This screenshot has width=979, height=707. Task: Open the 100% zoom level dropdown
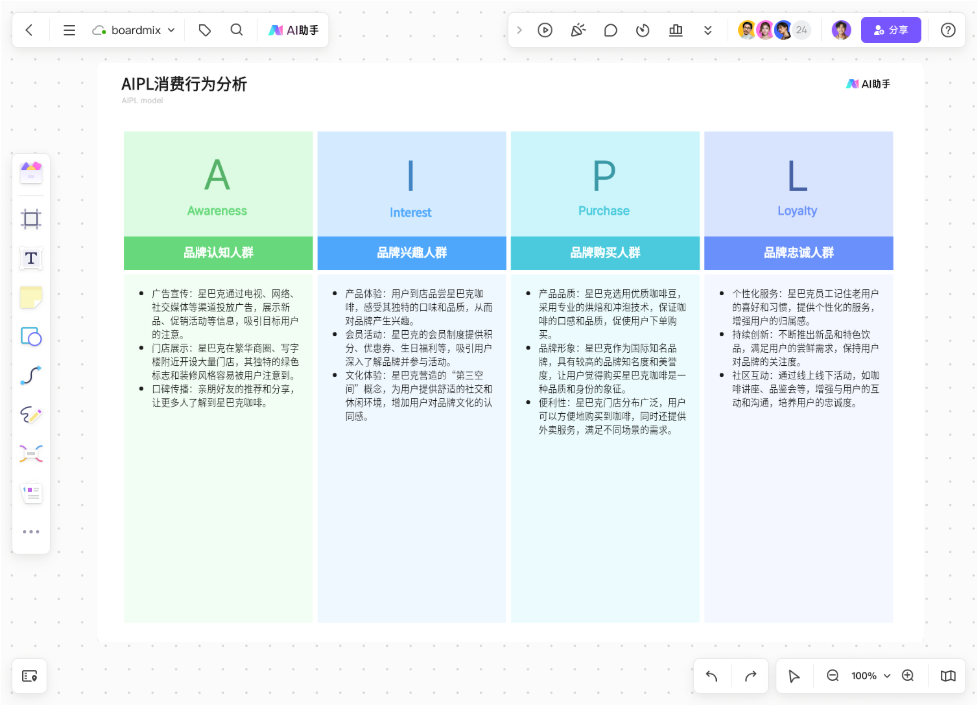[x=870, y=676]
